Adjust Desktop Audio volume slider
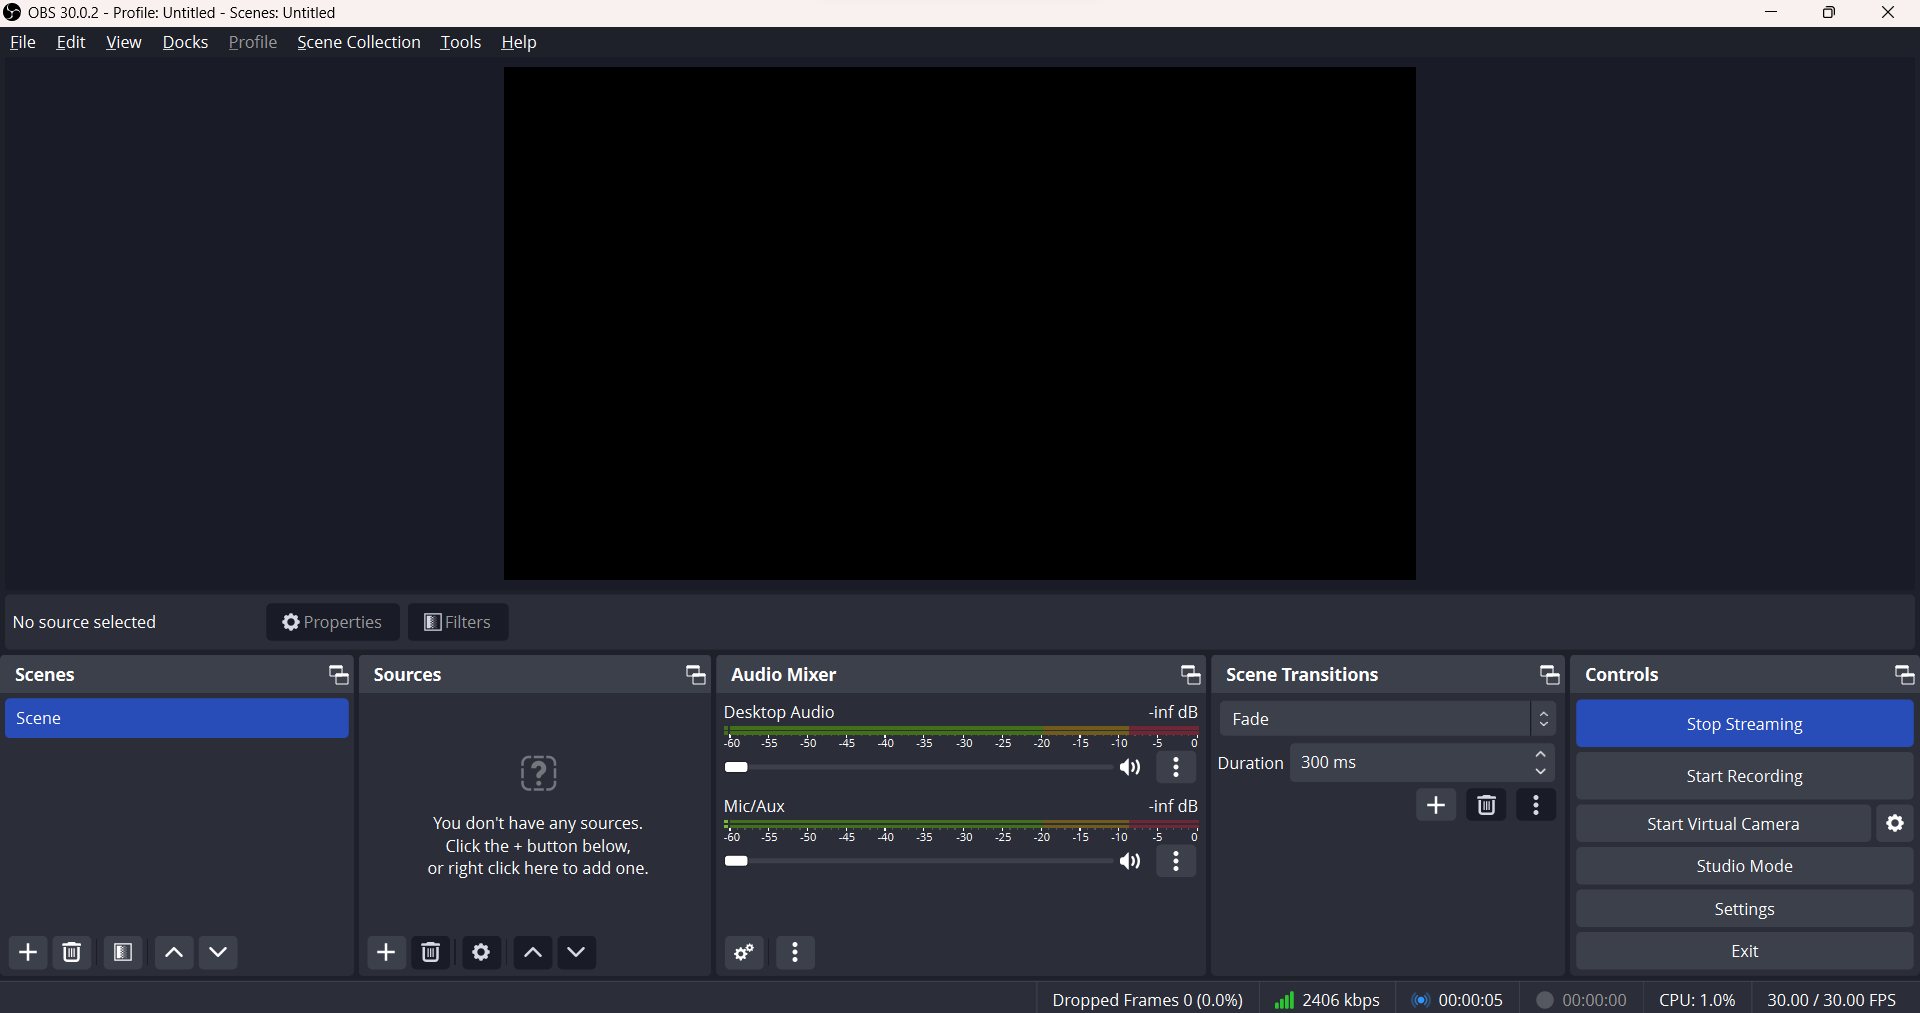 [917, 768]
